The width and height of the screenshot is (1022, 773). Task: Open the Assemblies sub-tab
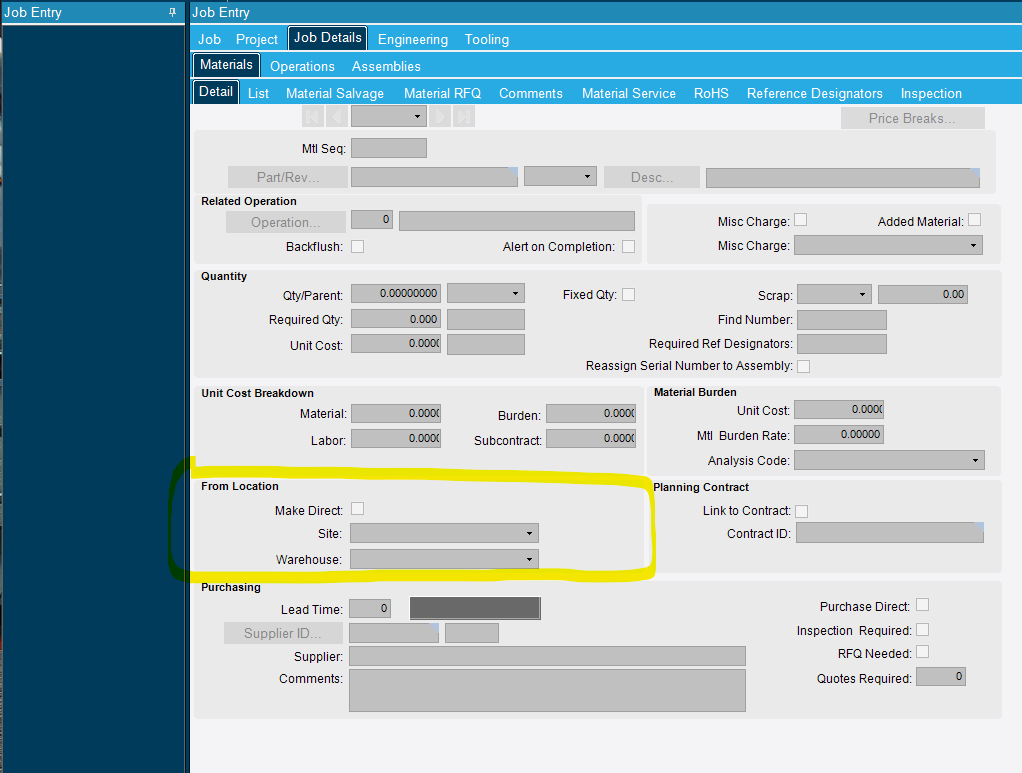tap(386, 66)
